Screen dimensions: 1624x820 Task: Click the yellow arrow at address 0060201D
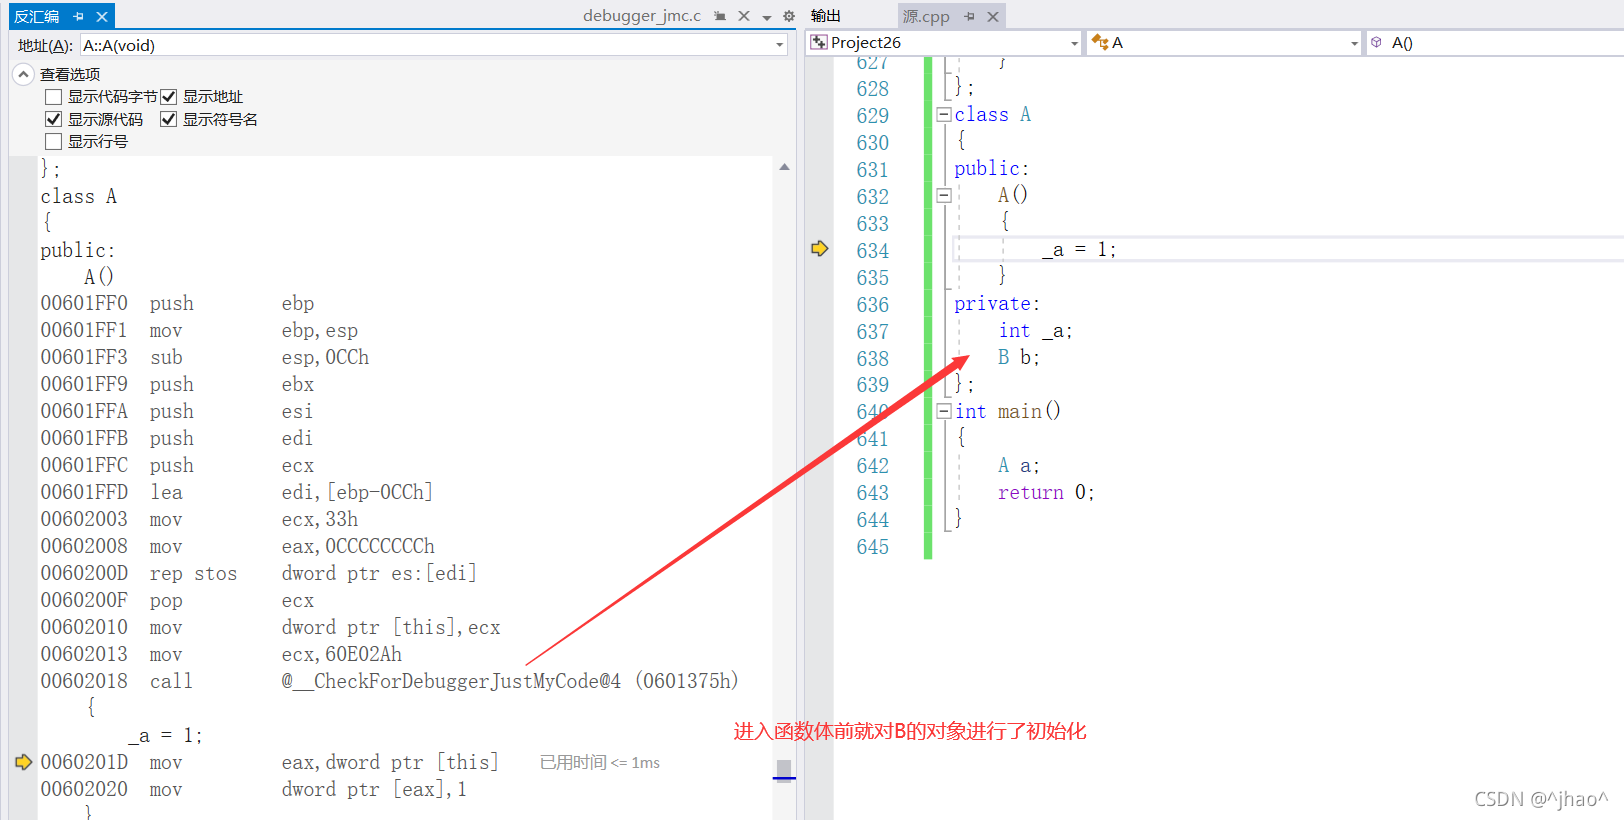tap(23, 762)
